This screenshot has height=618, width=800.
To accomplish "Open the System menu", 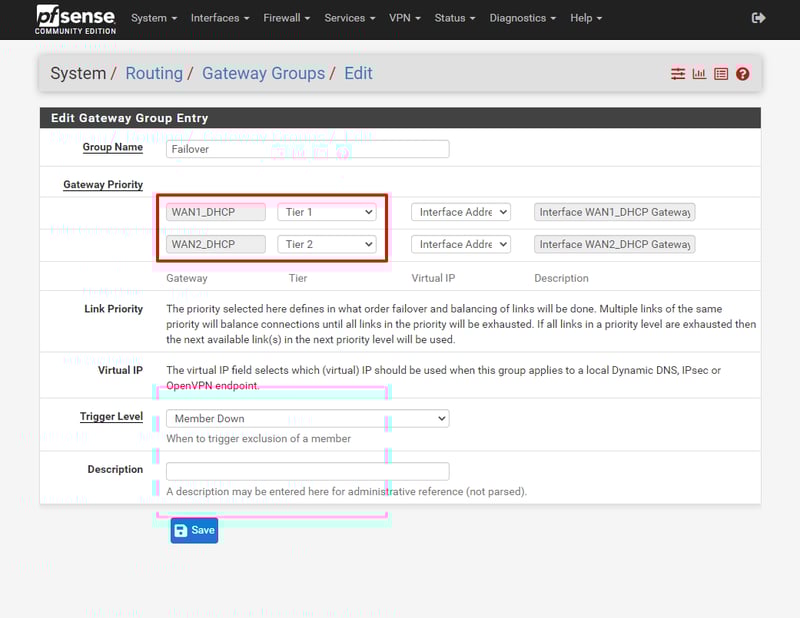I will point(154,18).
